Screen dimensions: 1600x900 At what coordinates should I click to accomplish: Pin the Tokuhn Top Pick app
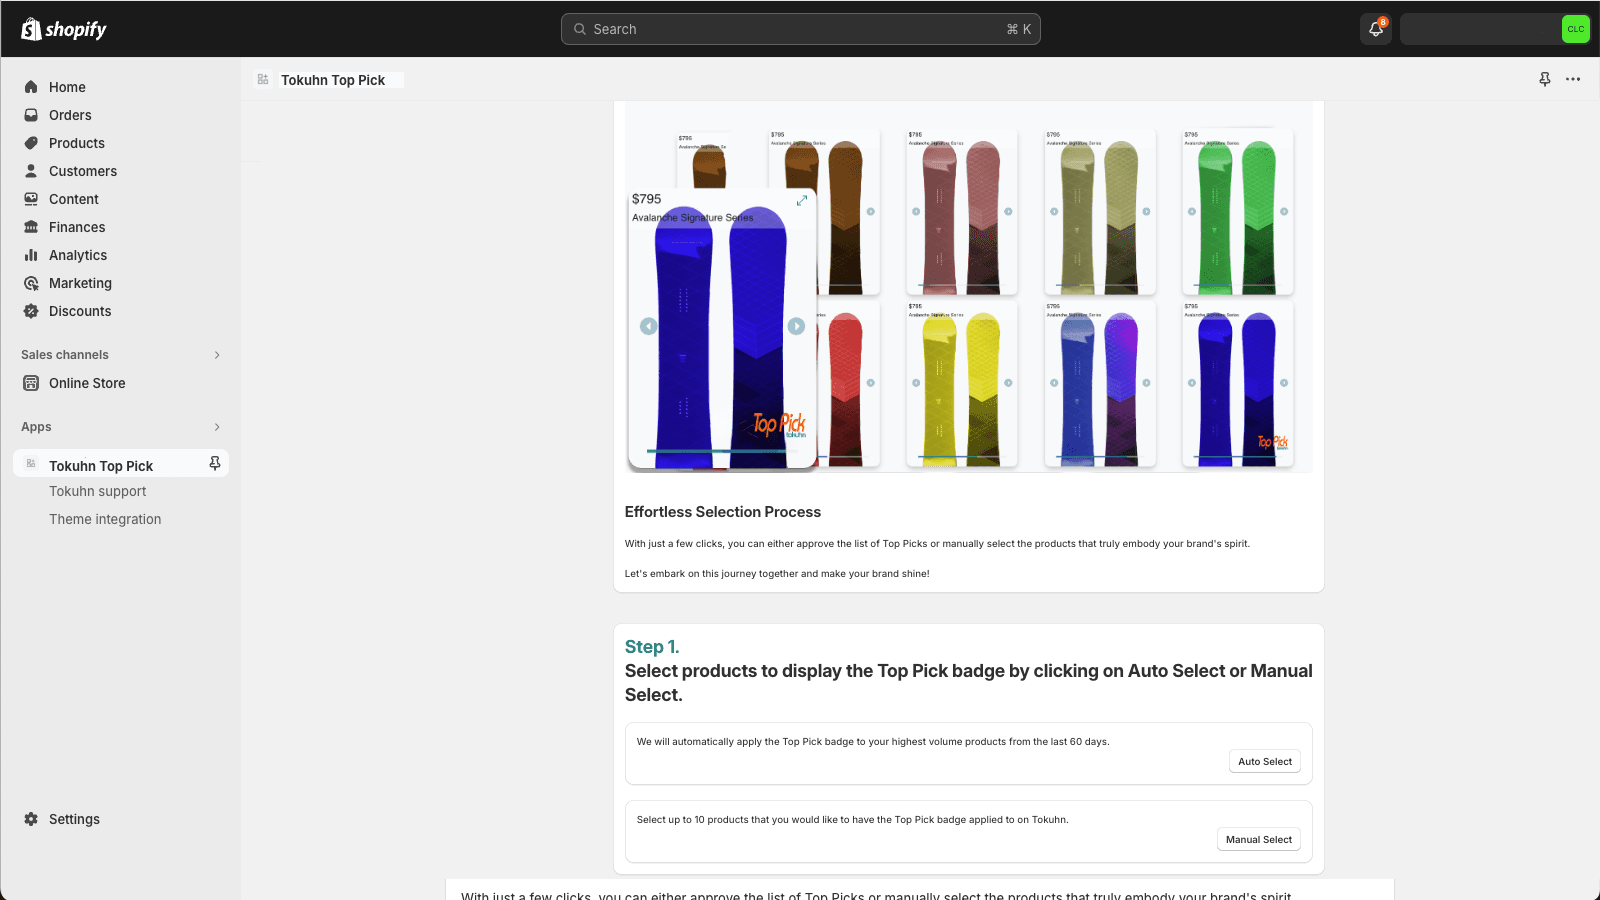click(214, 463)
